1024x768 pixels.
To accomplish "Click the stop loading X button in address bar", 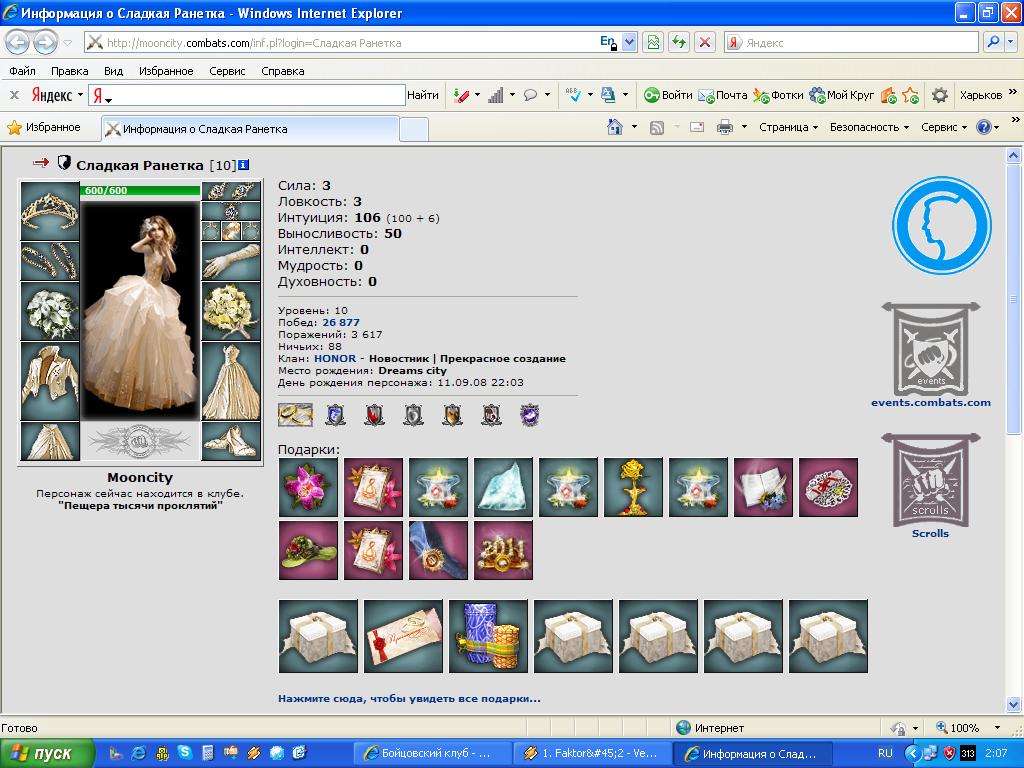I will 705,42.
